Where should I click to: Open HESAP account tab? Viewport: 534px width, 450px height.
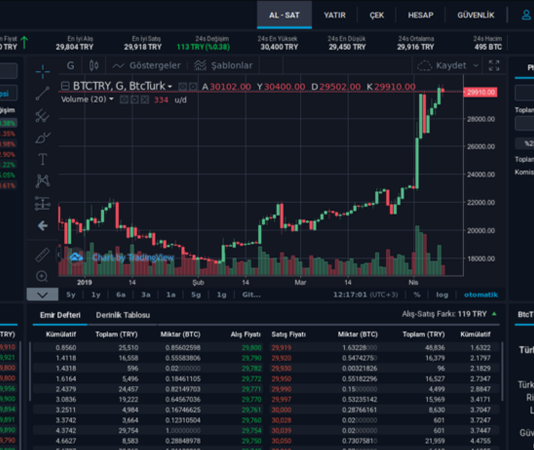pyautogui.click(x=421, y=15)
